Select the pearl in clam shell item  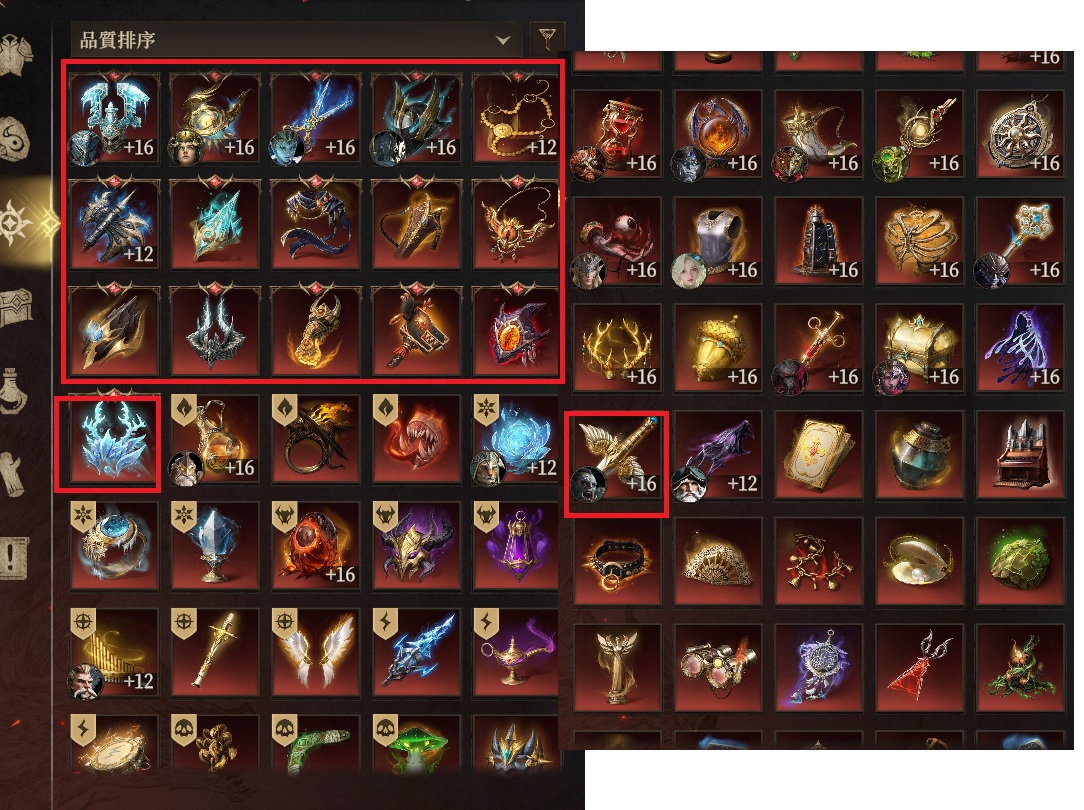coord(919,563)
